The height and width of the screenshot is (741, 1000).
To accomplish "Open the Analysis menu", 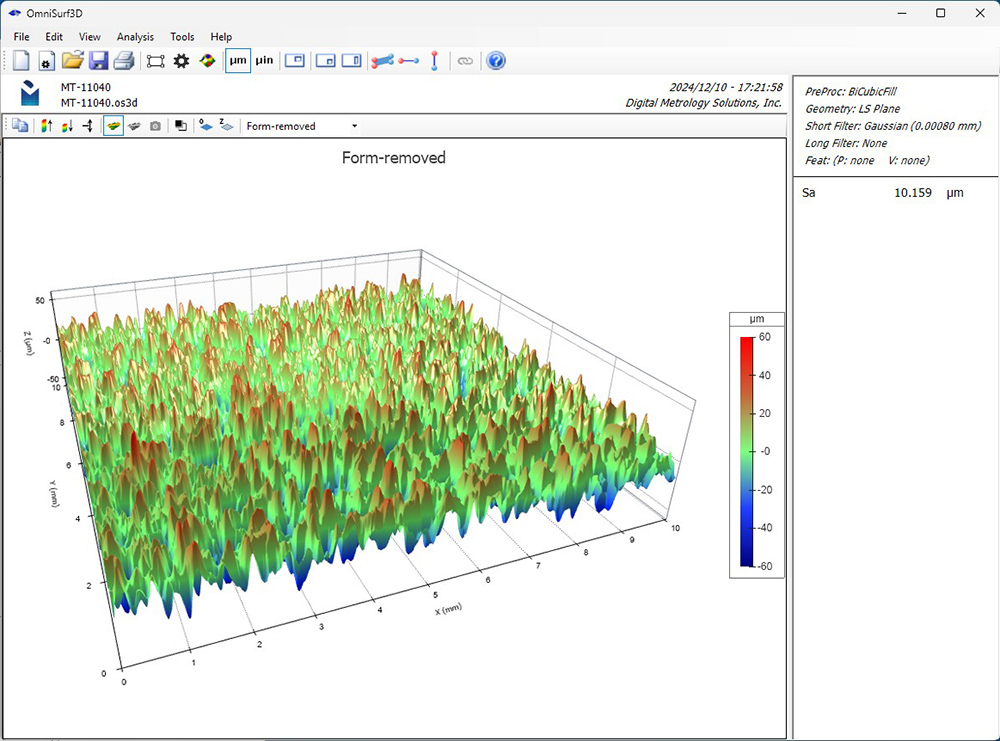I will point(135,36).
